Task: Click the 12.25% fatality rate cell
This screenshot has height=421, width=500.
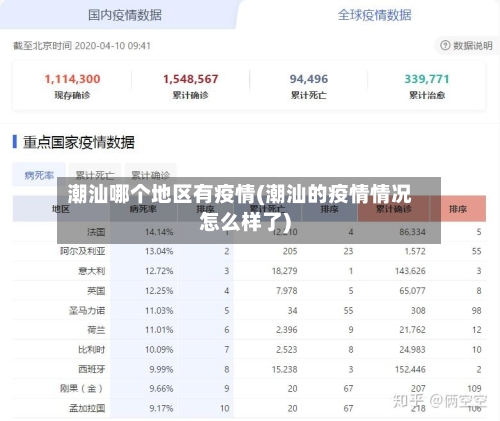Action: [x=159, y=291]
